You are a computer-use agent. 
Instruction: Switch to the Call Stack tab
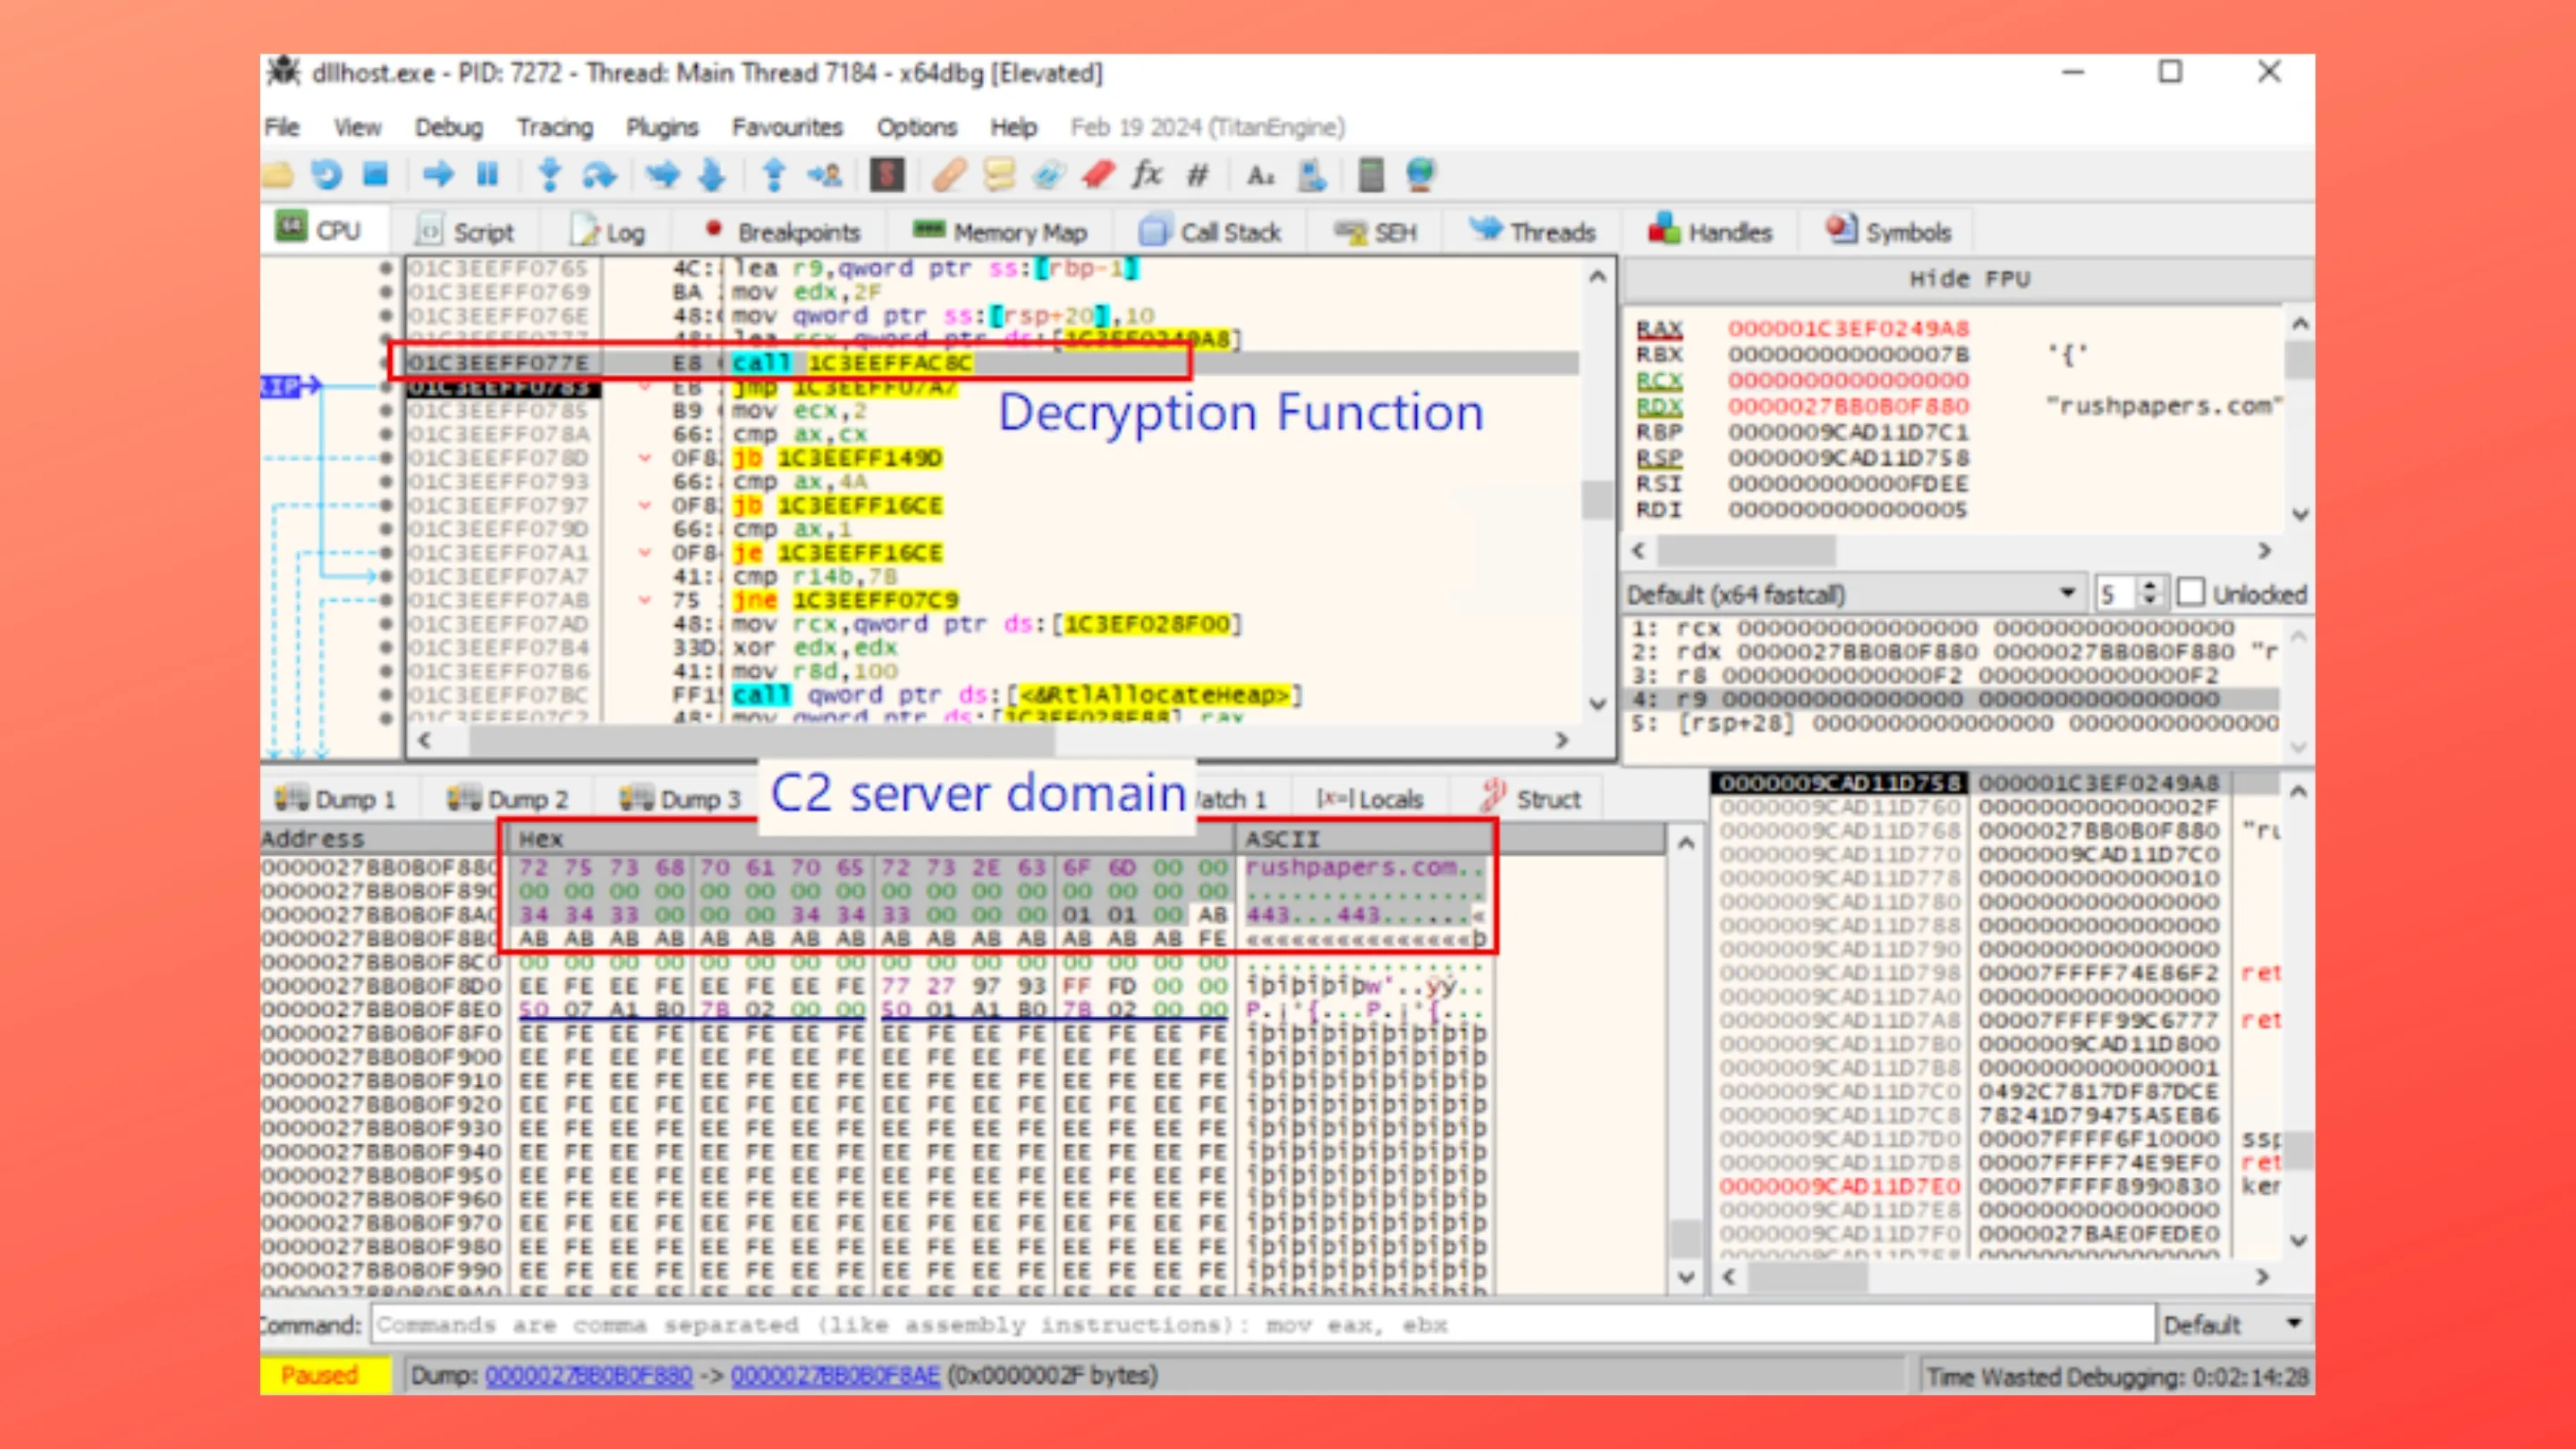coord(1210,232)
